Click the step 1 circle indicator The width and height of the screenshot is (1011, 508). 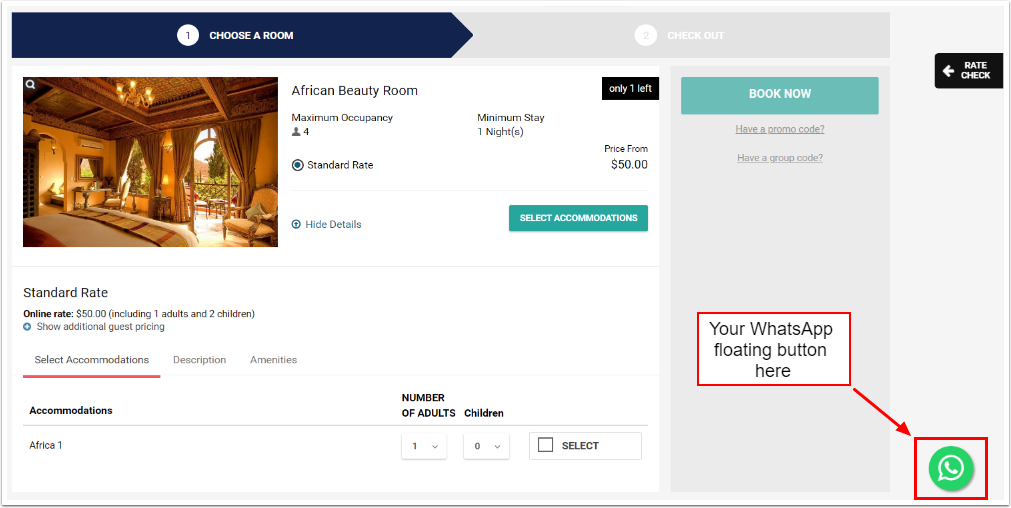[x=188, y=36]
